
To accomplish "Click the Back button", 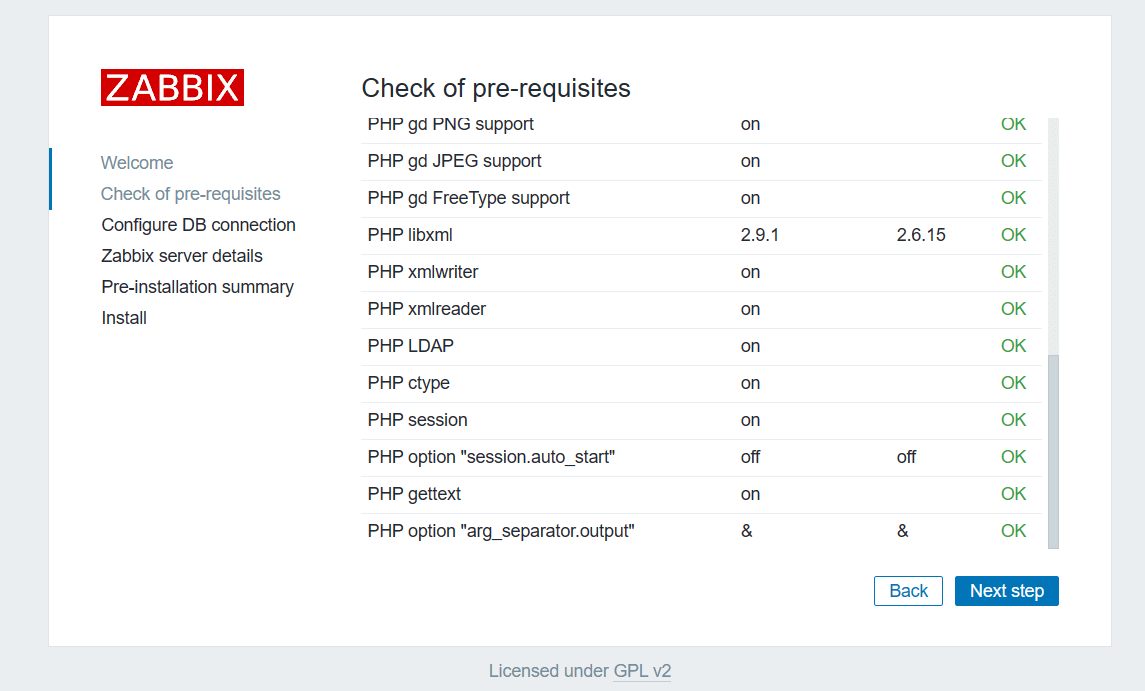I will (908, 591).
